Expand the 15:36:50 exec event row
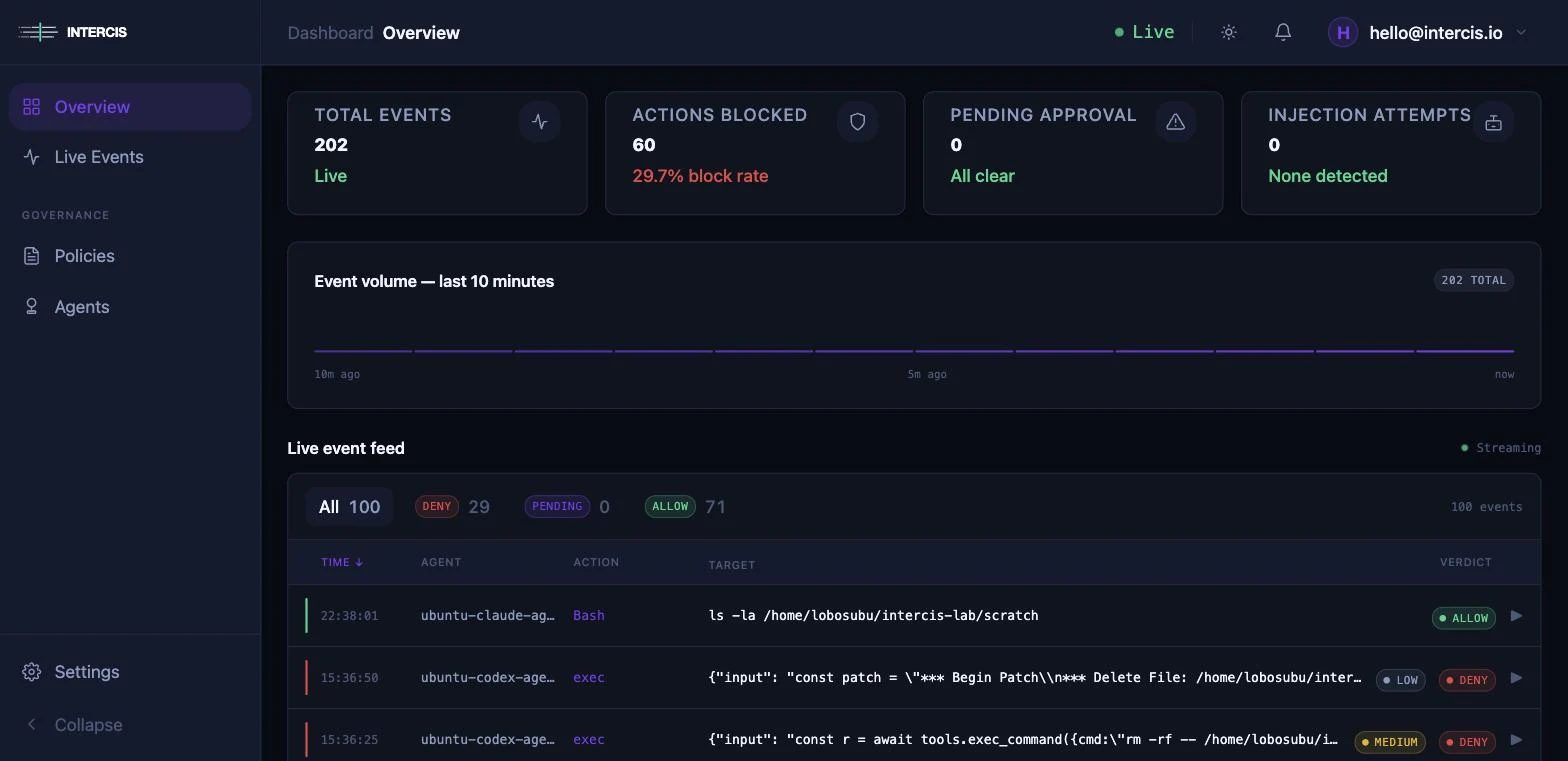The image size is (1568, 761). pos(1516,678)
